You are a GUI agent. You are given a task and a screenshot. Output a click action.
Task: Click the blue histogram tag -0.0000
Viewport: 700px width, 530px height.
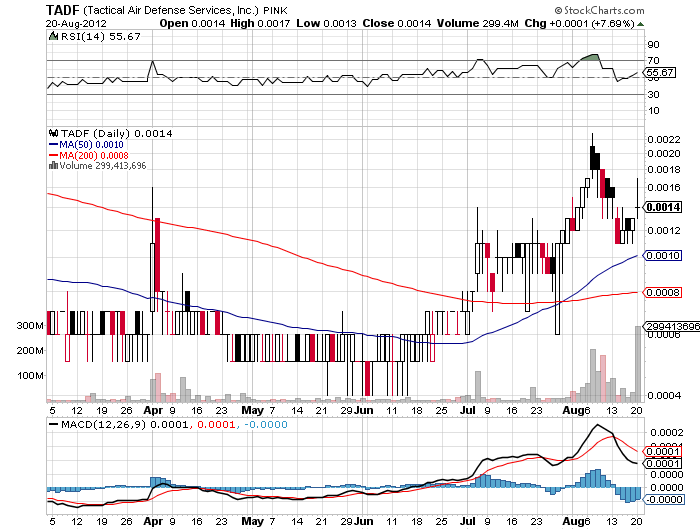(x=664, y=499)
